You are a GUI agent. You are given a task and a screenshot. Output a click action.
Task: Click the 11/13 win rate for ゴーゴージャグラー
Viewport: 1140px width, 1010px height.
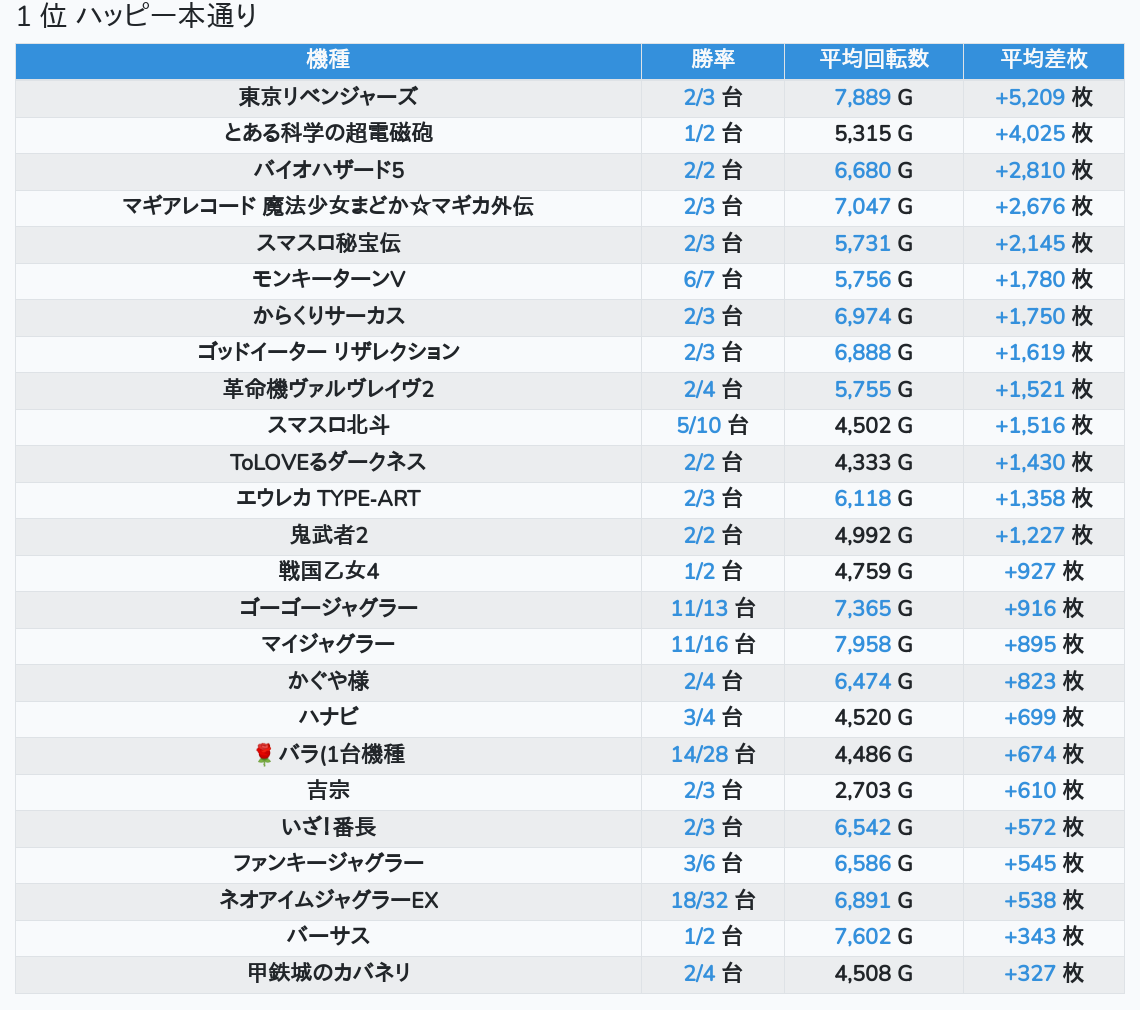(699, 608)
